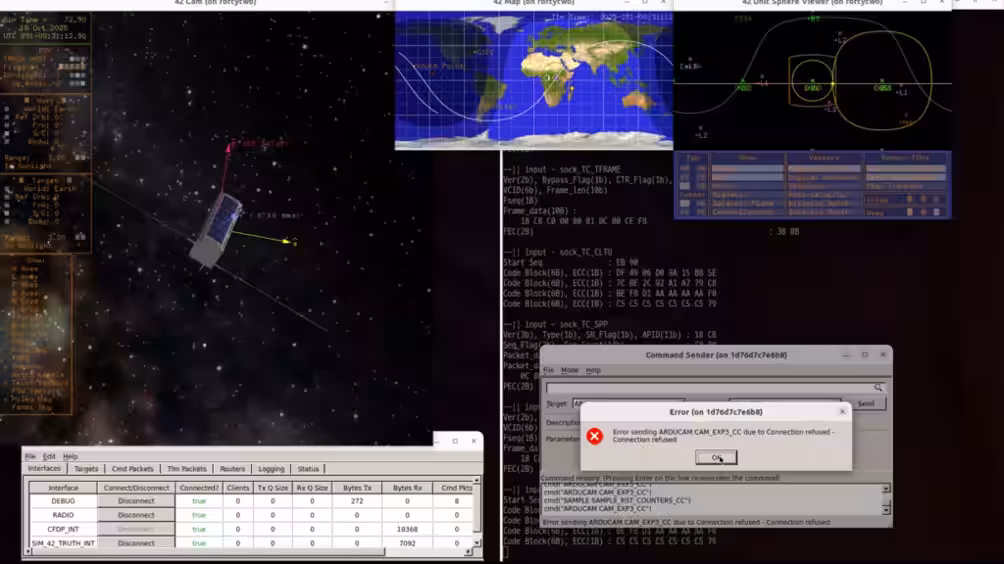Switch to the Tlm Packets tab
Screen dimensions: 1004x564
(x=187, y=469)
